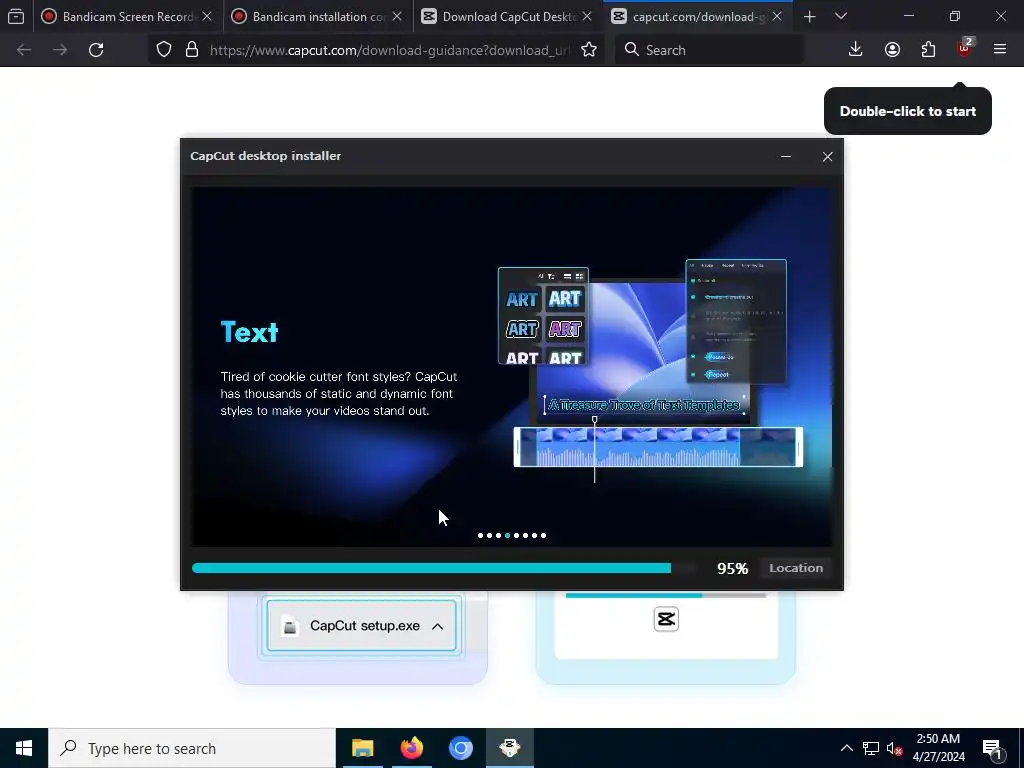Click the 95% progress text

coord(732,569)
